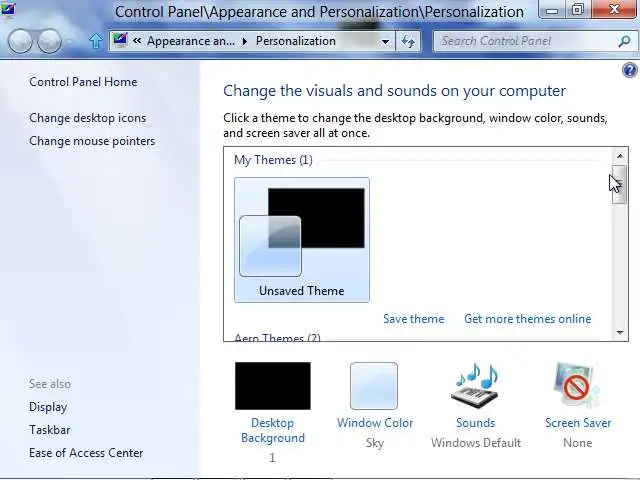Click the Control Panel icon in address bar

(120, 40)
